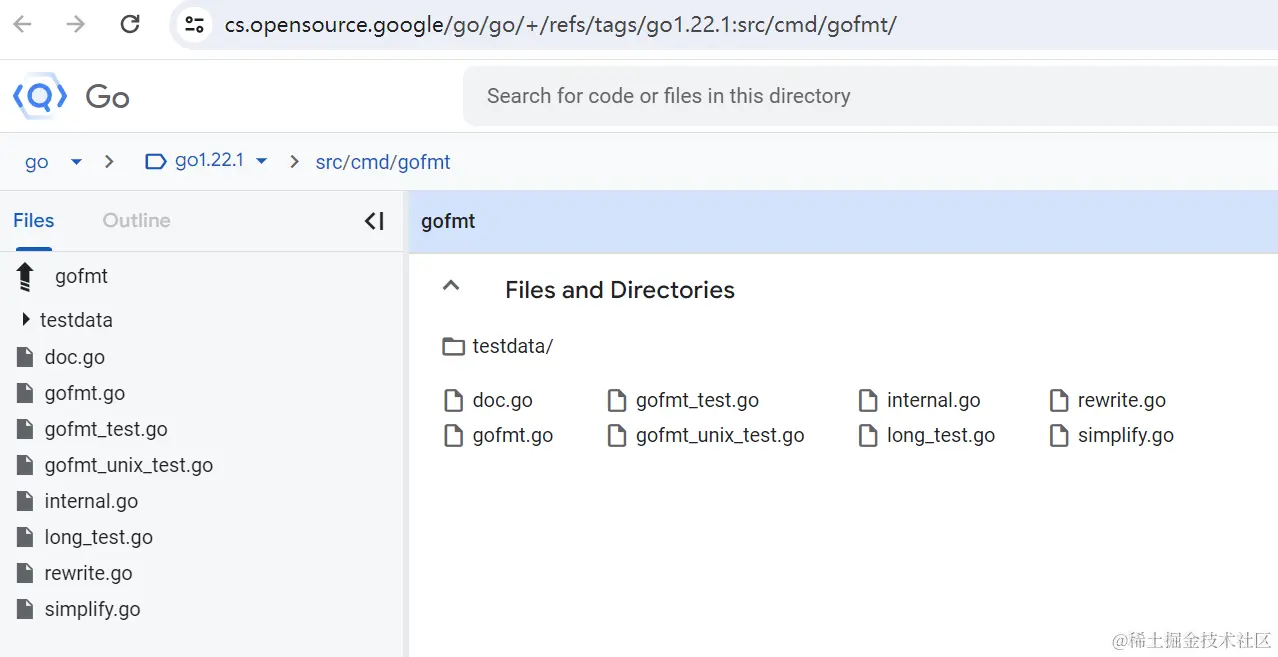Select the Files tab
The image size is (1278, 657).
[34, 221]
